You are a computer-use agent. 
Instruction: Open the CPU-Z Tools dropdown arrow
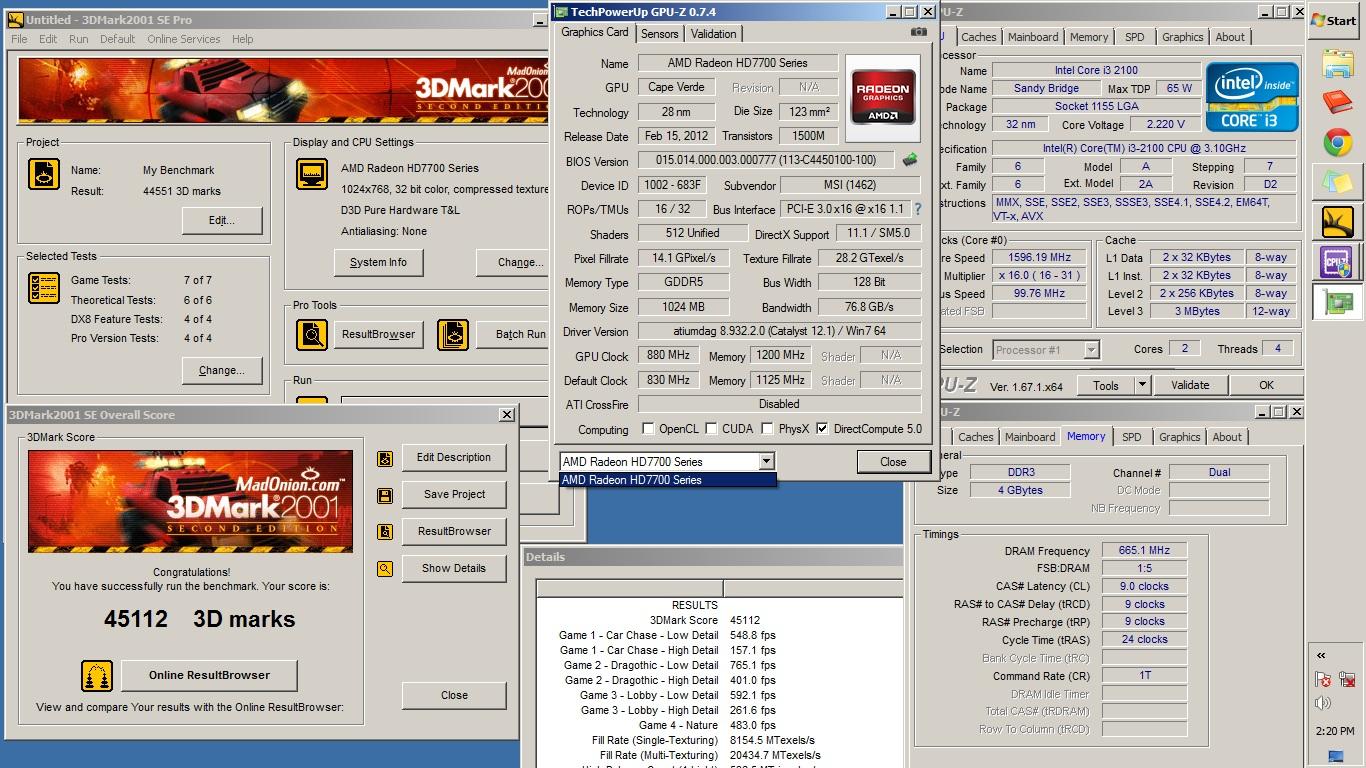(x=1142, y=385)
